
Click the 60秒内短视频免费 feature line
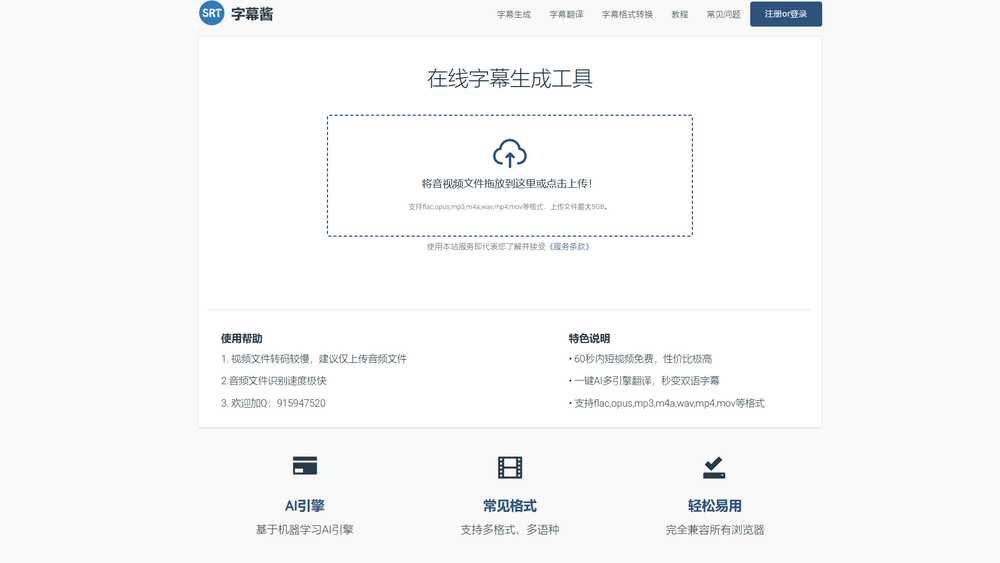point(640,359)
